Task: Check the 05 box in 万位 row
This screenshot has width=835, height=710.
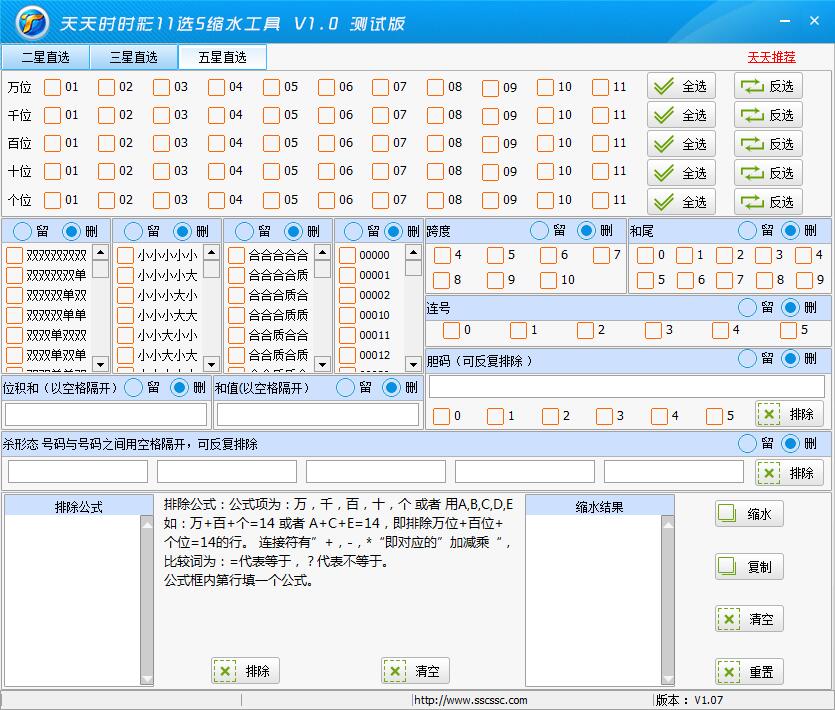Action: click(272, 87)
